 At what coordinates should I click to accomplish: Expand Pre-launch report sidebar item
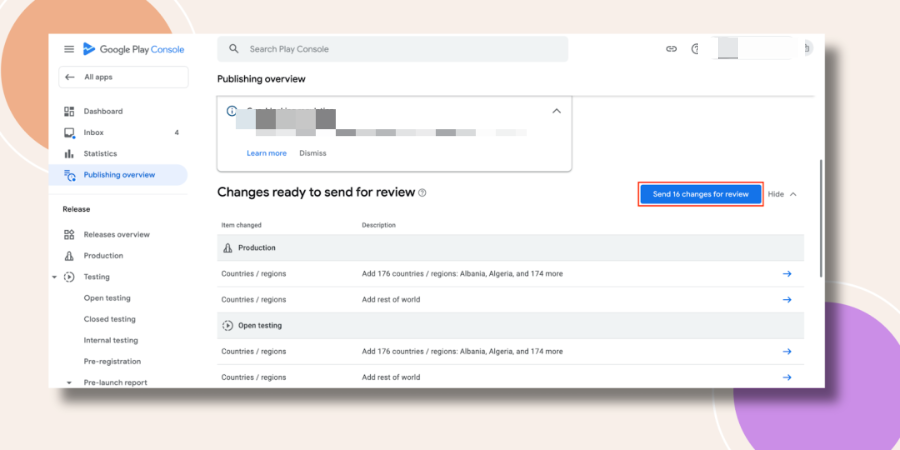point(69,383)
